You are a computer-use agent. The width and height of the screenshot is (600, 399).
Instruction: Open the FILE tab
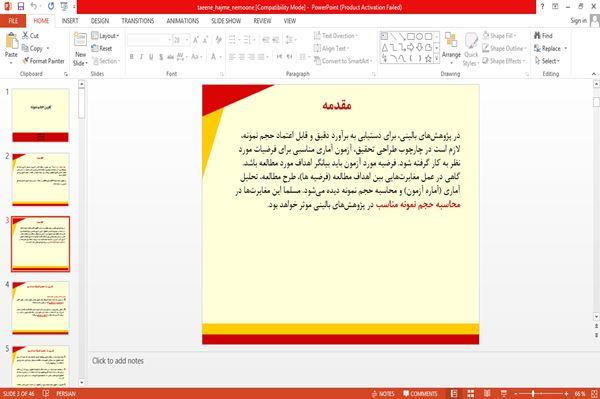(13, 21)
